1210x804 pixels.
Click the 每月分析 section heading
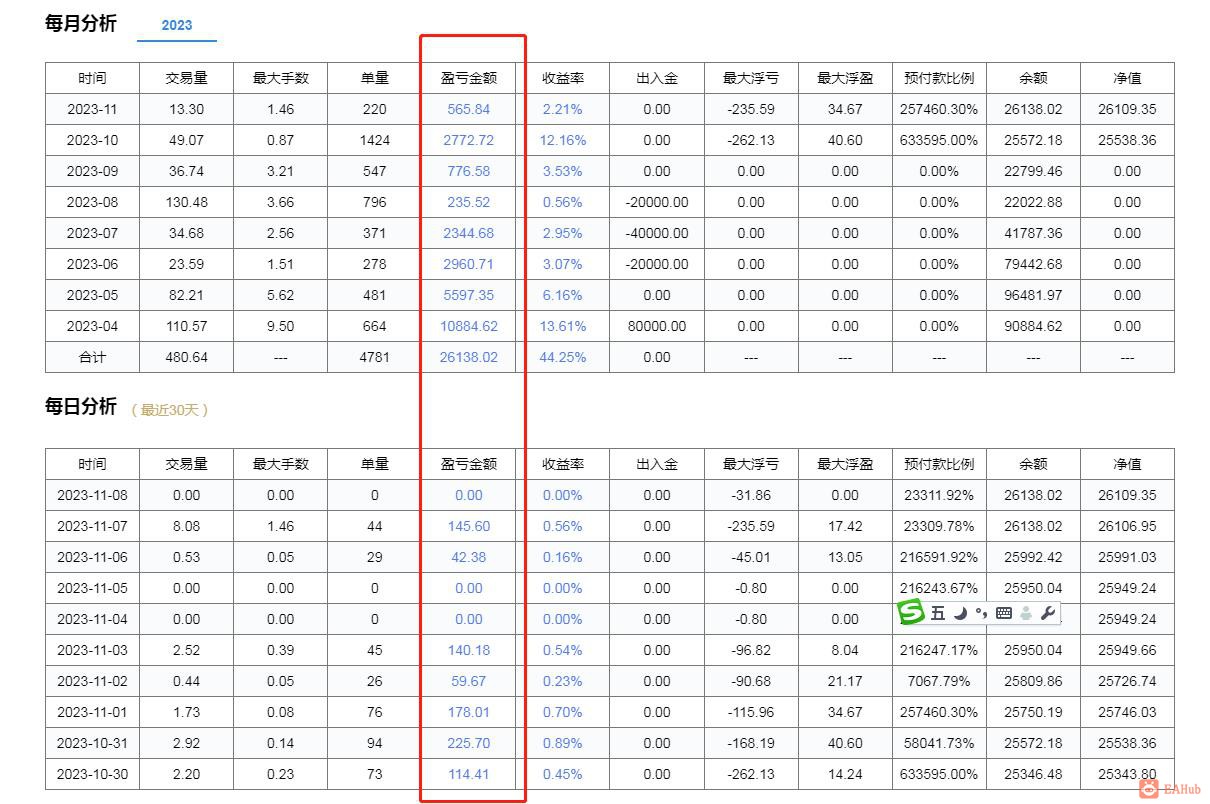(x=81, y=23)
